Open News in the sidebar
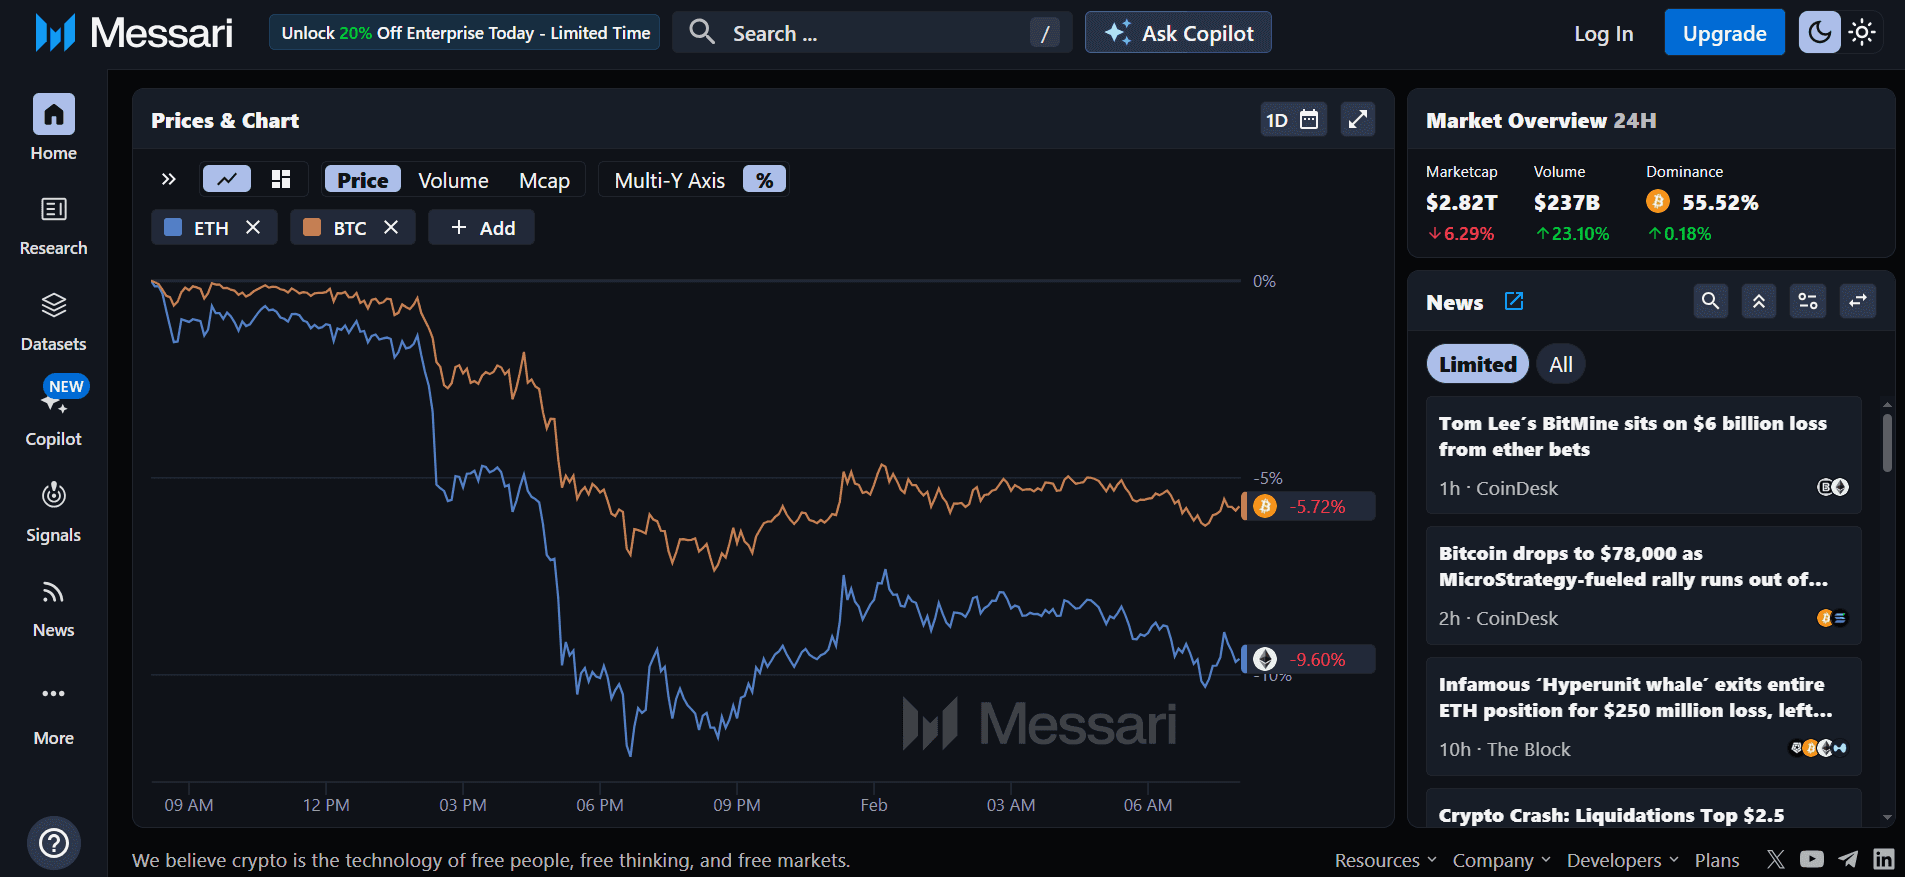The width and height of the screenshot is (1905, 877). coord(54,609)
